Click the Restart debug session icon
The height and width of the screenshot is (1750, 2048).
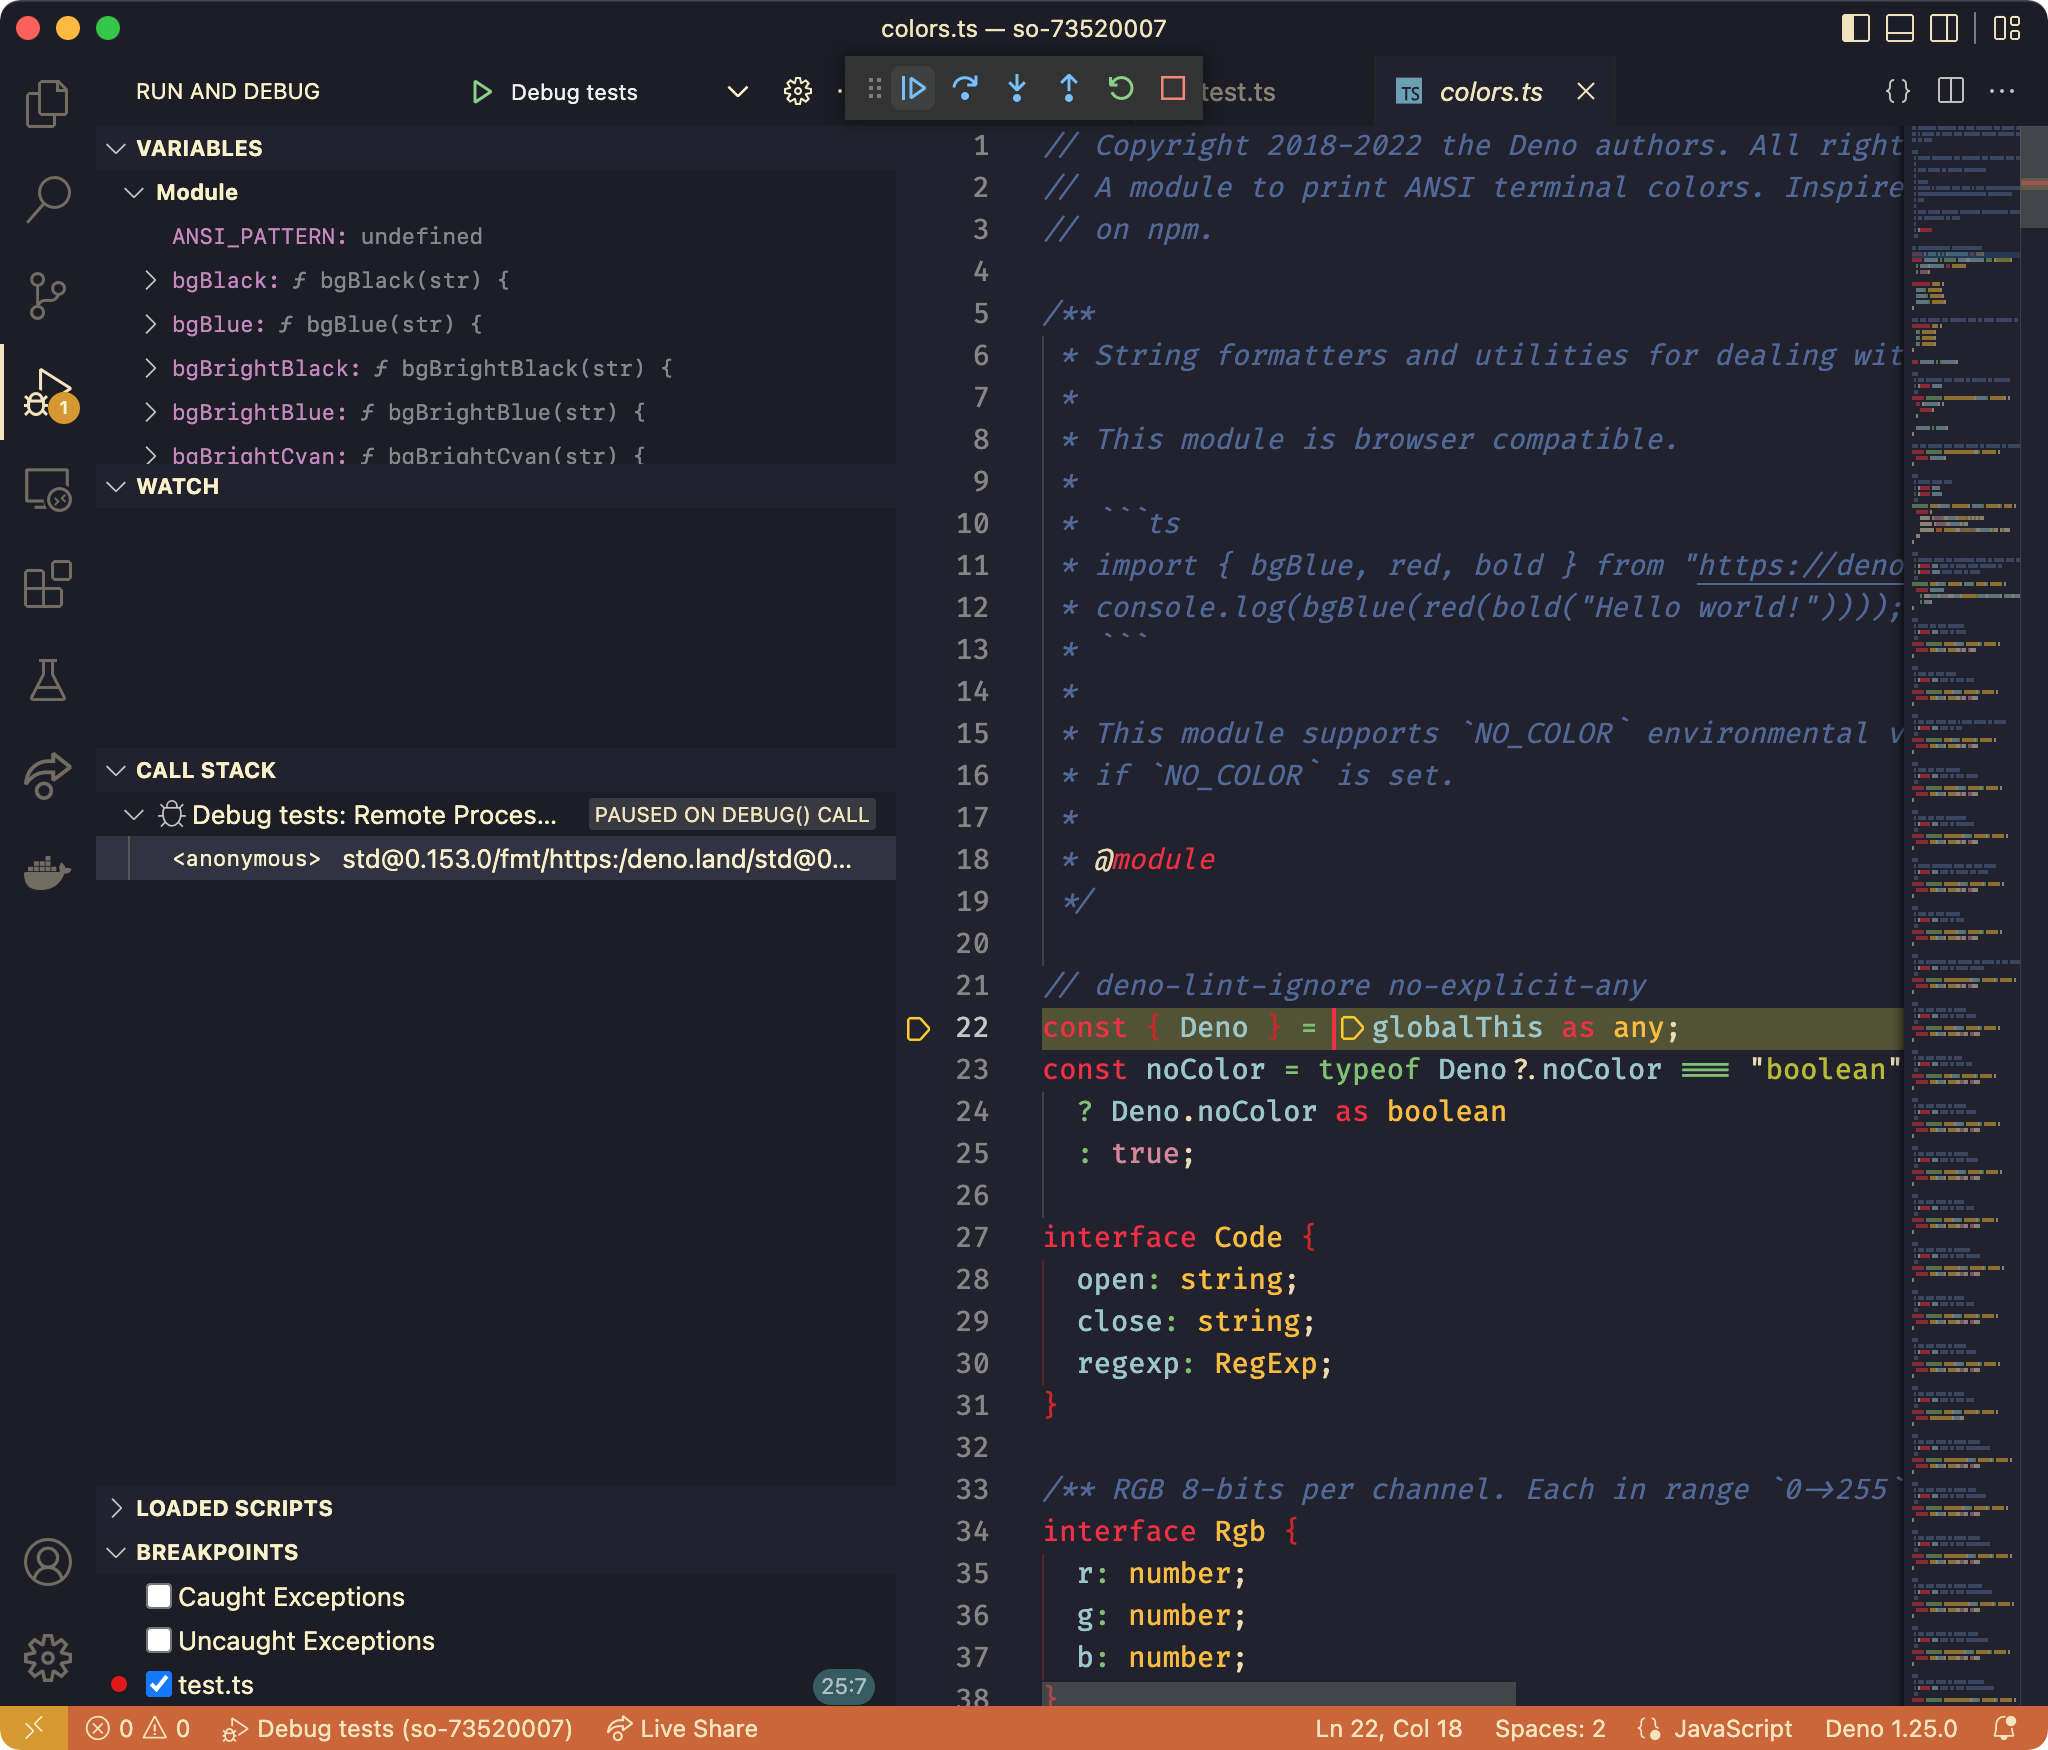click(1121, 89)
